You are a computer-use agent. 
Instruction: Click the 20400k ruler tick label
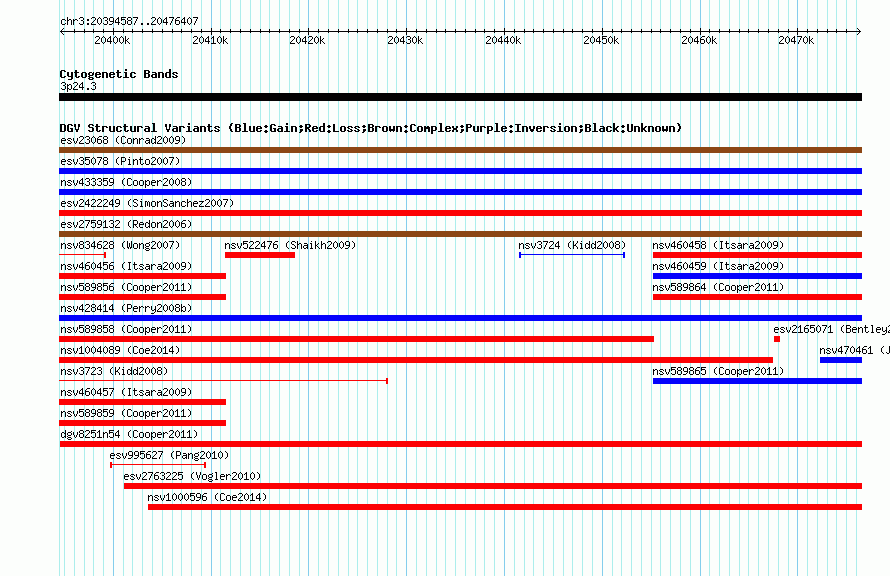(x=112, y=40)
